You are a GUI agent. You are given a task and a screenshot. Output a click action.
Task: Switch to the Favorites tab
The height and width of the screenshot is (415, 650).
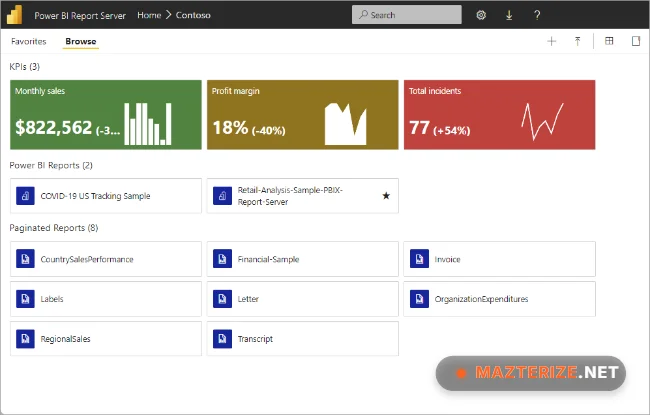click(29, 41)
